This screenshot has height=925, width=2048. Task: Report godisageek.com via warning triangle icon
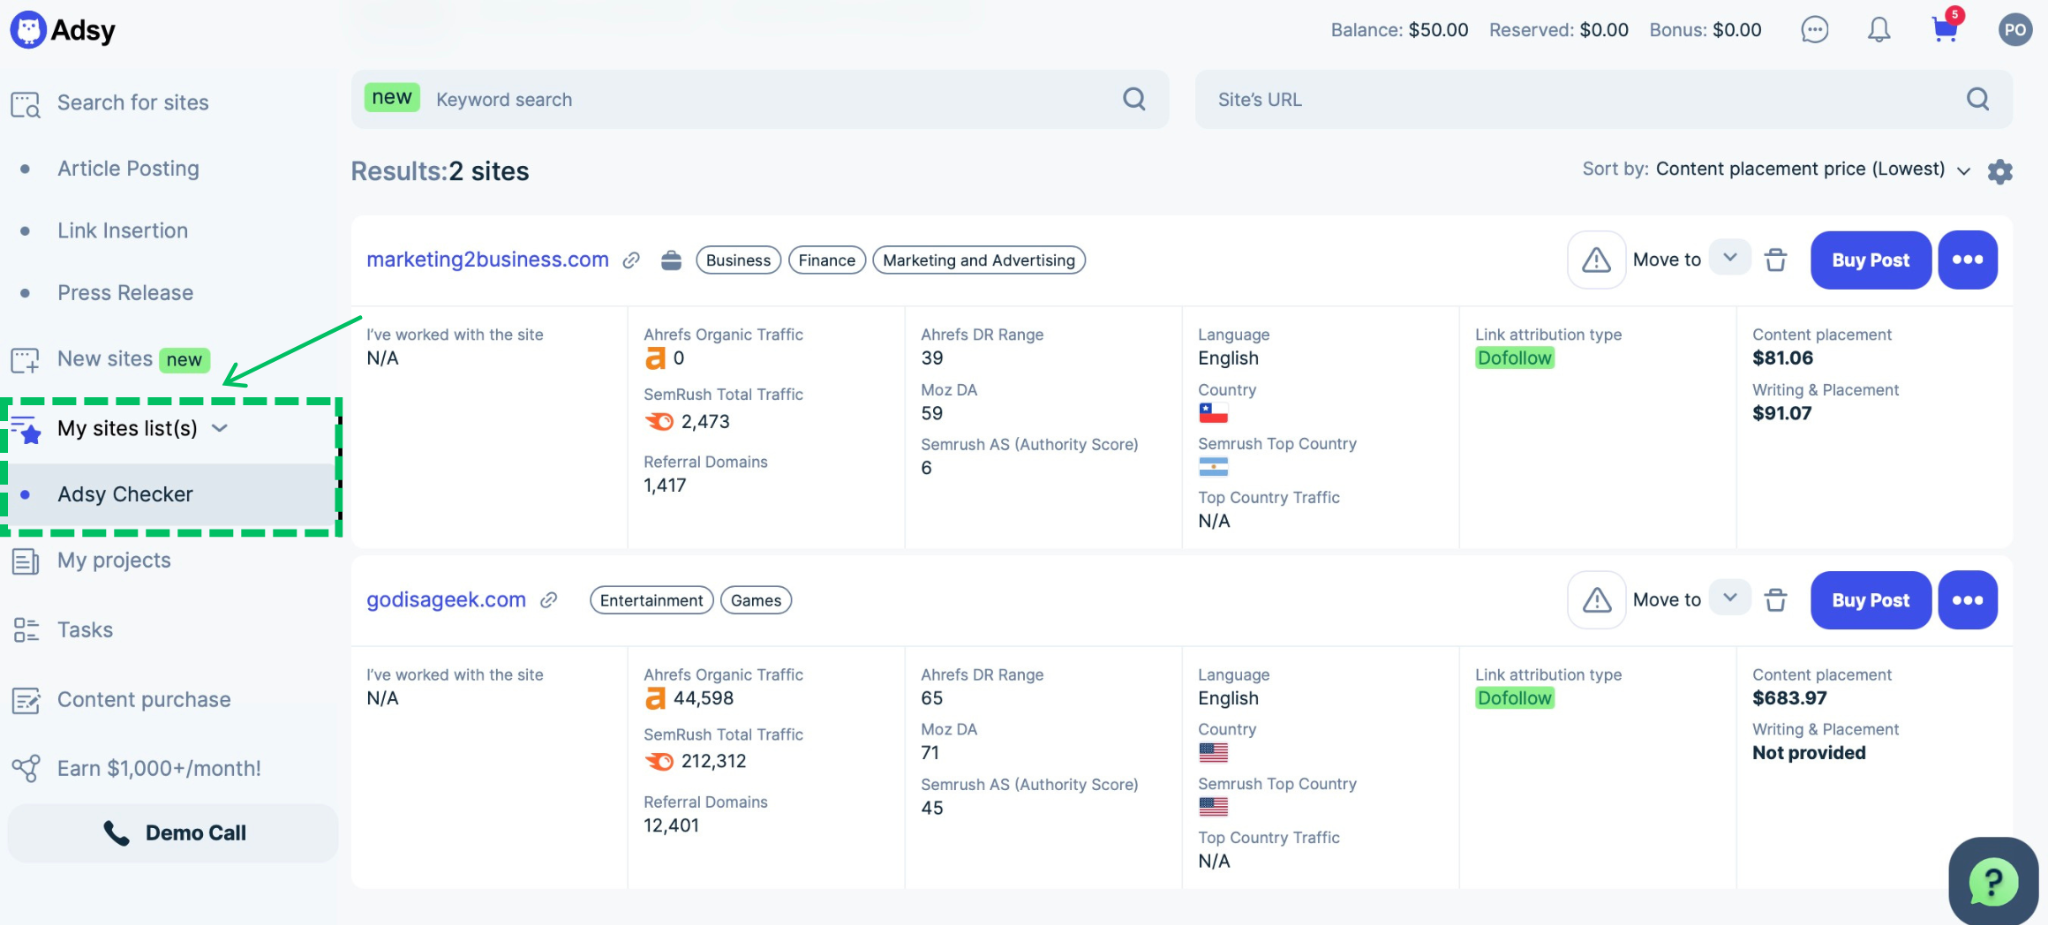[1597, 600]
